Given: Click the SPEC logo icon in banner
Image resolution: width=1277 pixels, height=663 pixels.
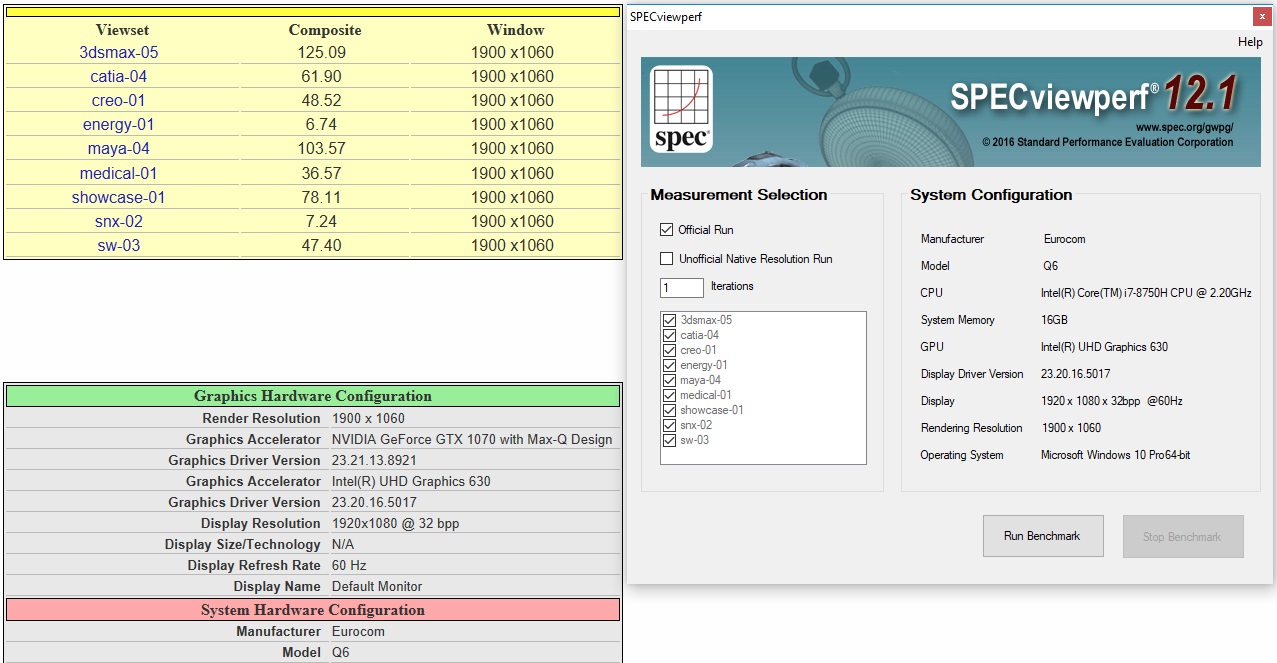Looking at the screenshot, I should click(x=681, y=110).
